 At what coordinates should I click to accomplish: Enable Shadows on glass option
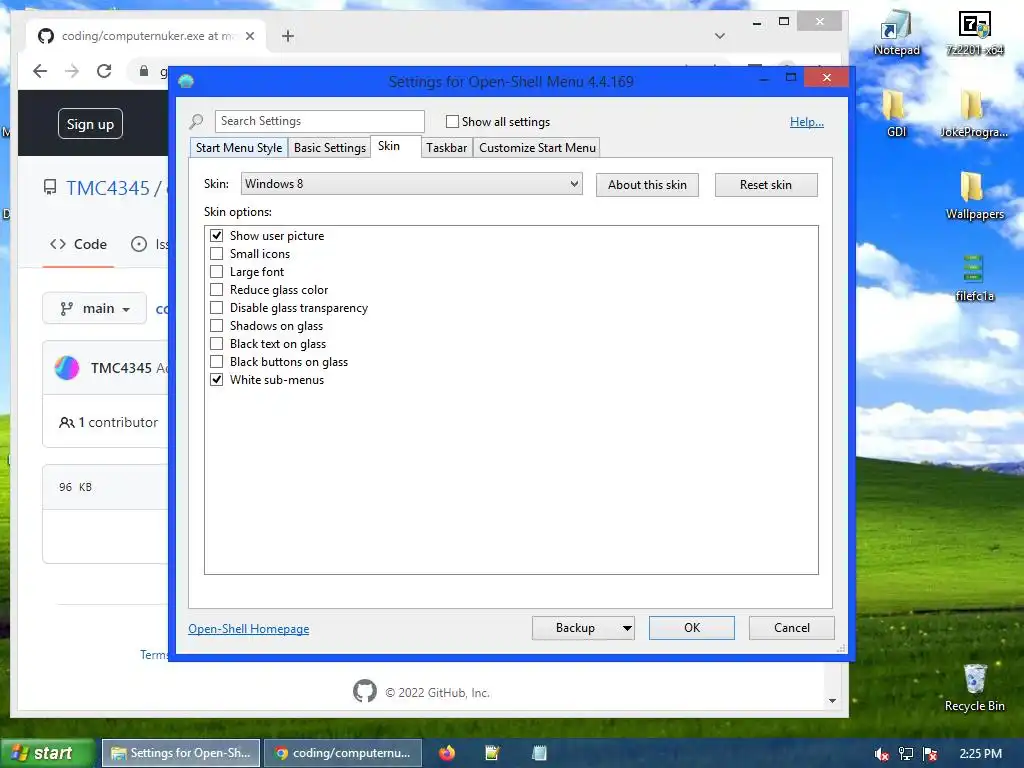point(216,325)
